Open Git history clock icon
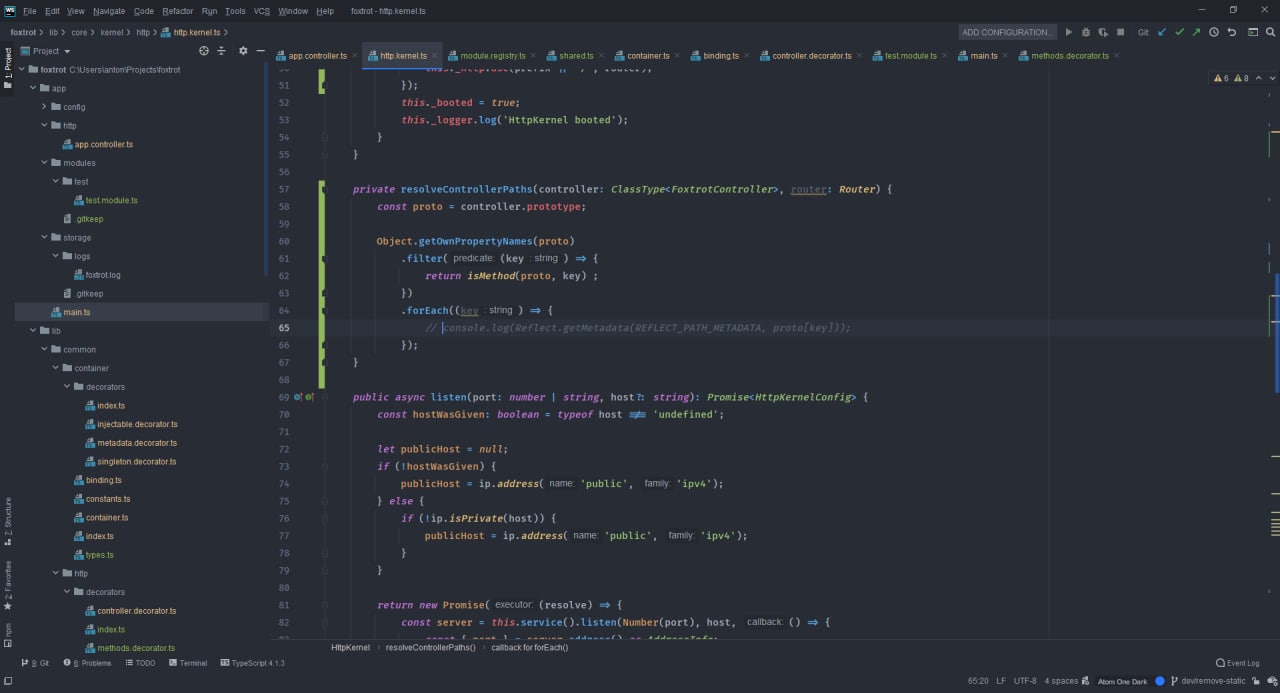This screenshot has height=693, width=1280. pos(1213,32)
